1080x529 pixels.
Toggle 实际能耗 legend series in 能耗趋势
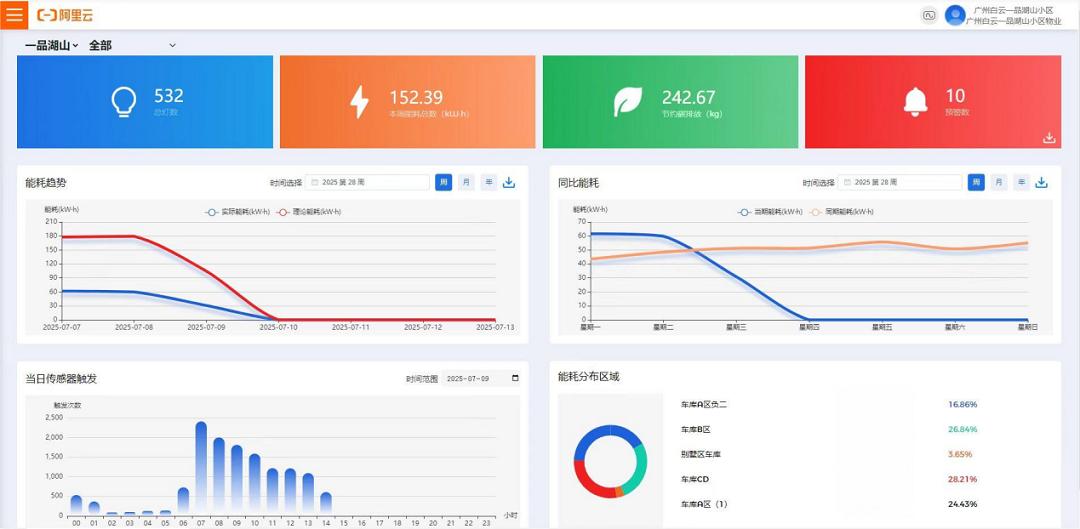pos(238,212)
